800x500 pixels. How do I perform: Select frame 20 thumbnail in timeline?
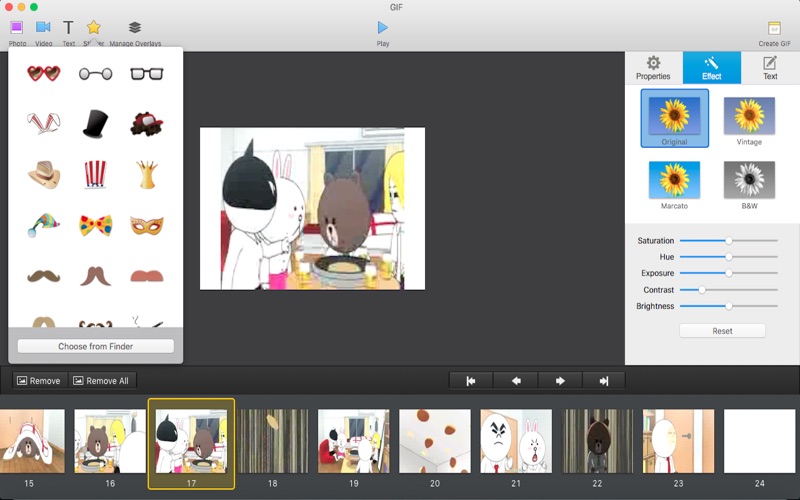click(435, 441)
